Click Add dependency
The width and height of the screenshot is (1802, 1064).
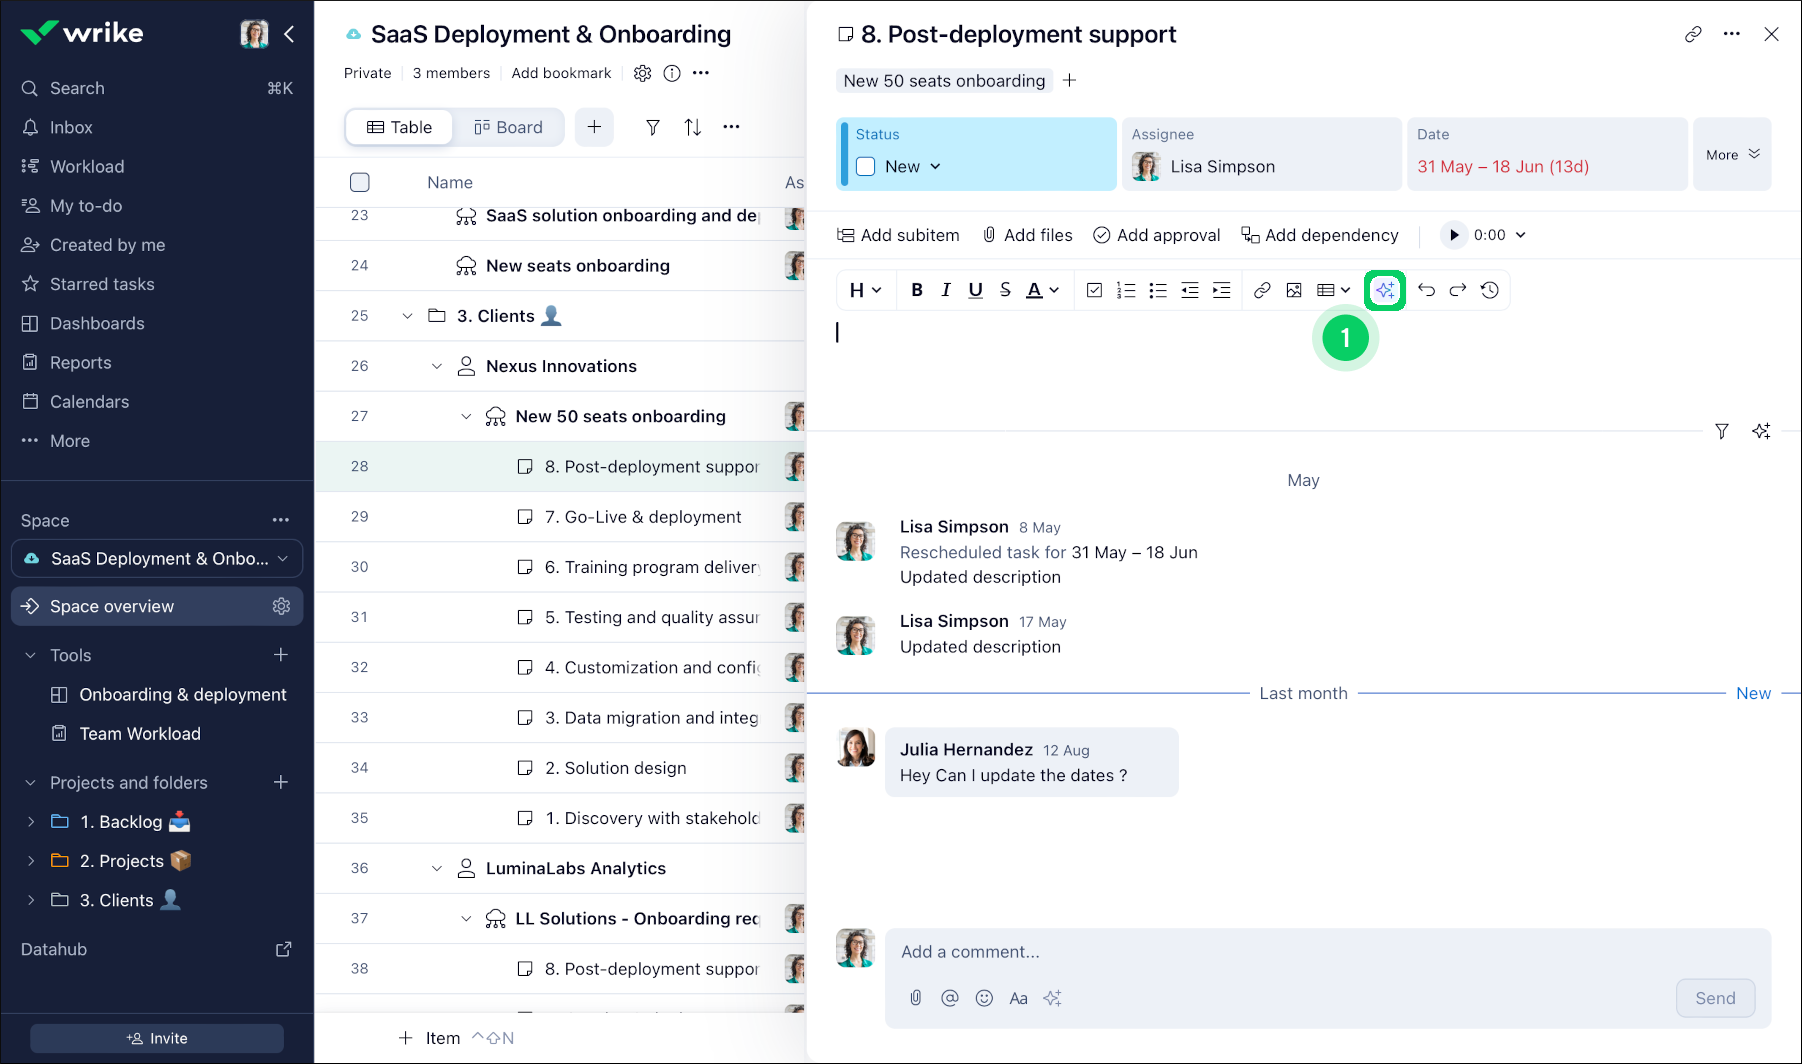click(1320, 235)
